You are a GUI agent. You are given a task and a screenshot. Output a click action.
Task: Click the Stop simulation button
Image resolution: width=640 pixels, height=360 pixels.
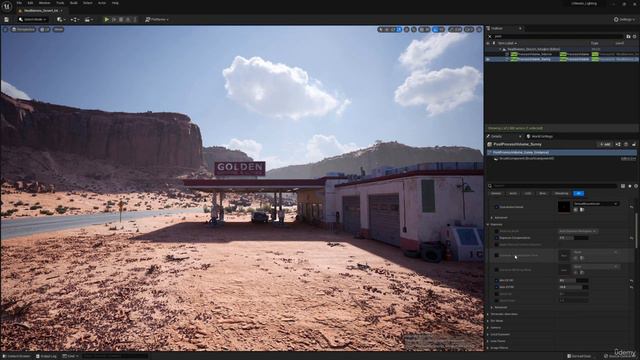[121, 20]
